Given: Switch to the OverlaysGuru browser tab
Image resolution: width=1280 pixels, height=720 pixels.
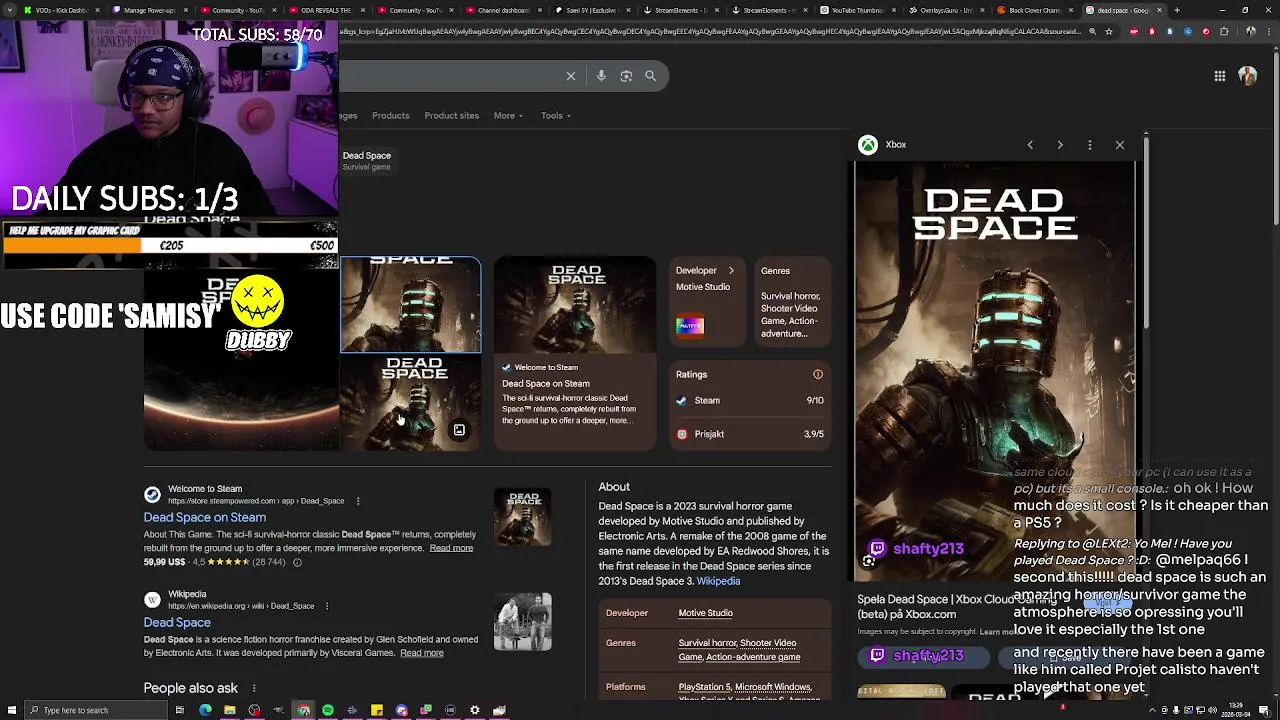Looking at the screenshot, I should pyautogui.click(x=946, y=10).
